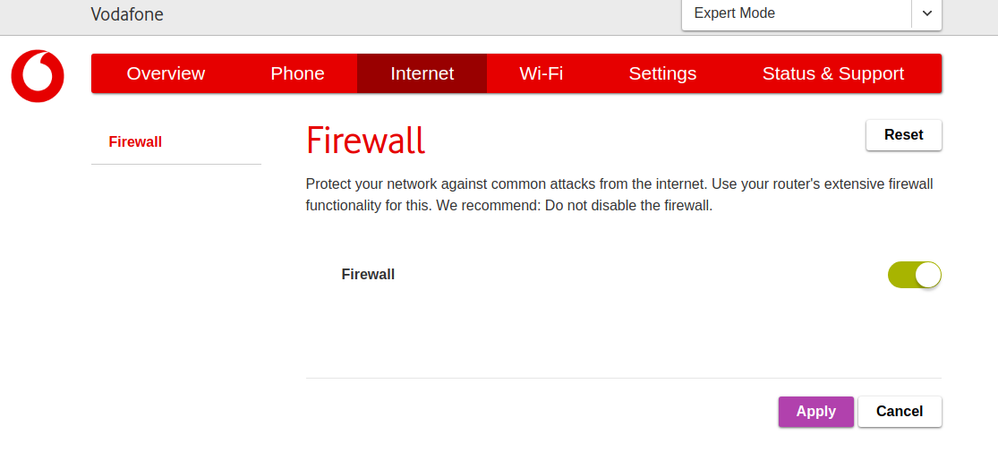
Task: Go to the Wi-Fi tab
Action: [x=541, y=74]
